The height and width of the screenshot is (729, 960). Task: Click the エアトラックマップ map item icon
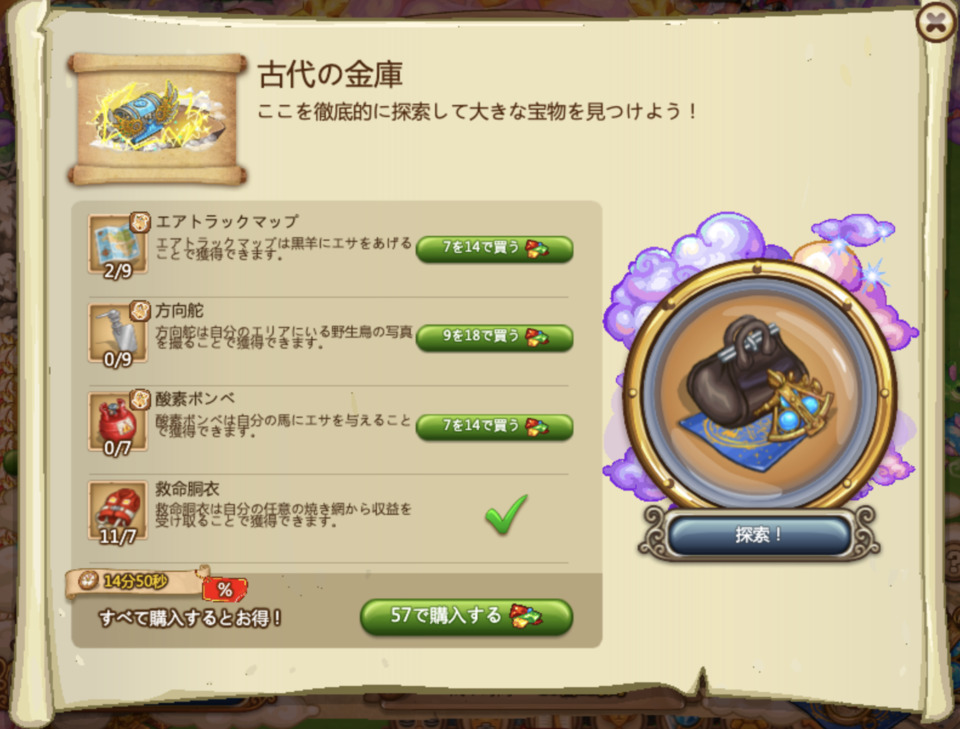(118, 244)
